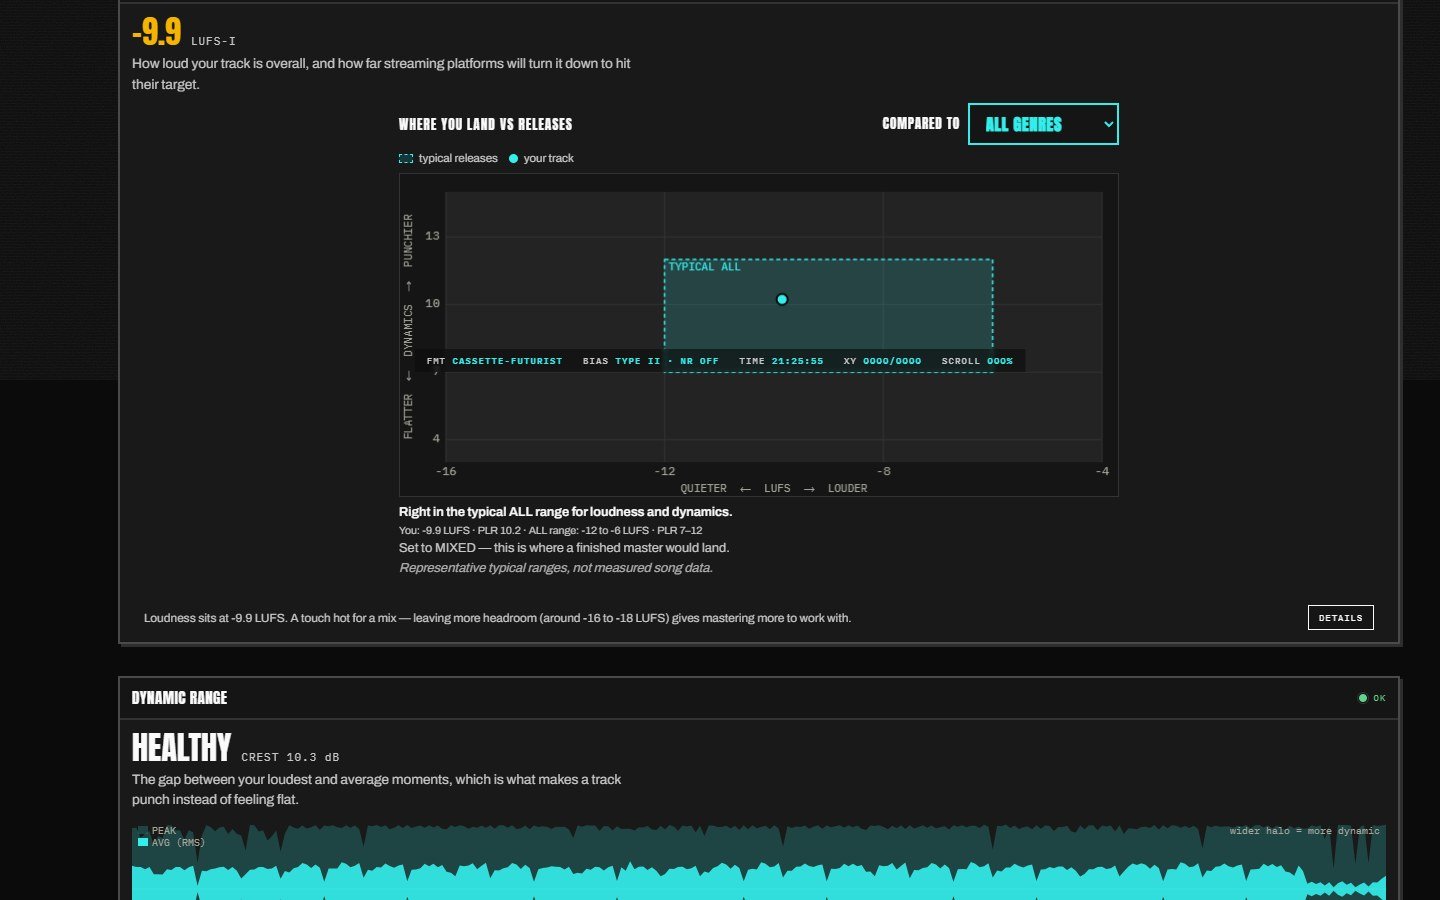Click the DYNAMIC RANGE section heading
The image size is (1440, 900).
(x=180, y=698)
